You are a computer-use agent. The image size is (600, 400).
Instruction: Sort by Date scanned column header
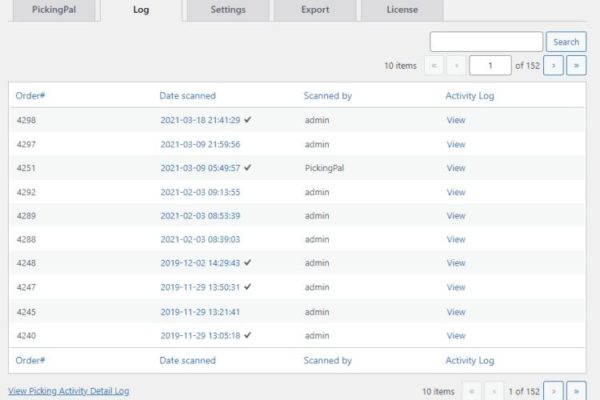[x=187, y=96]
